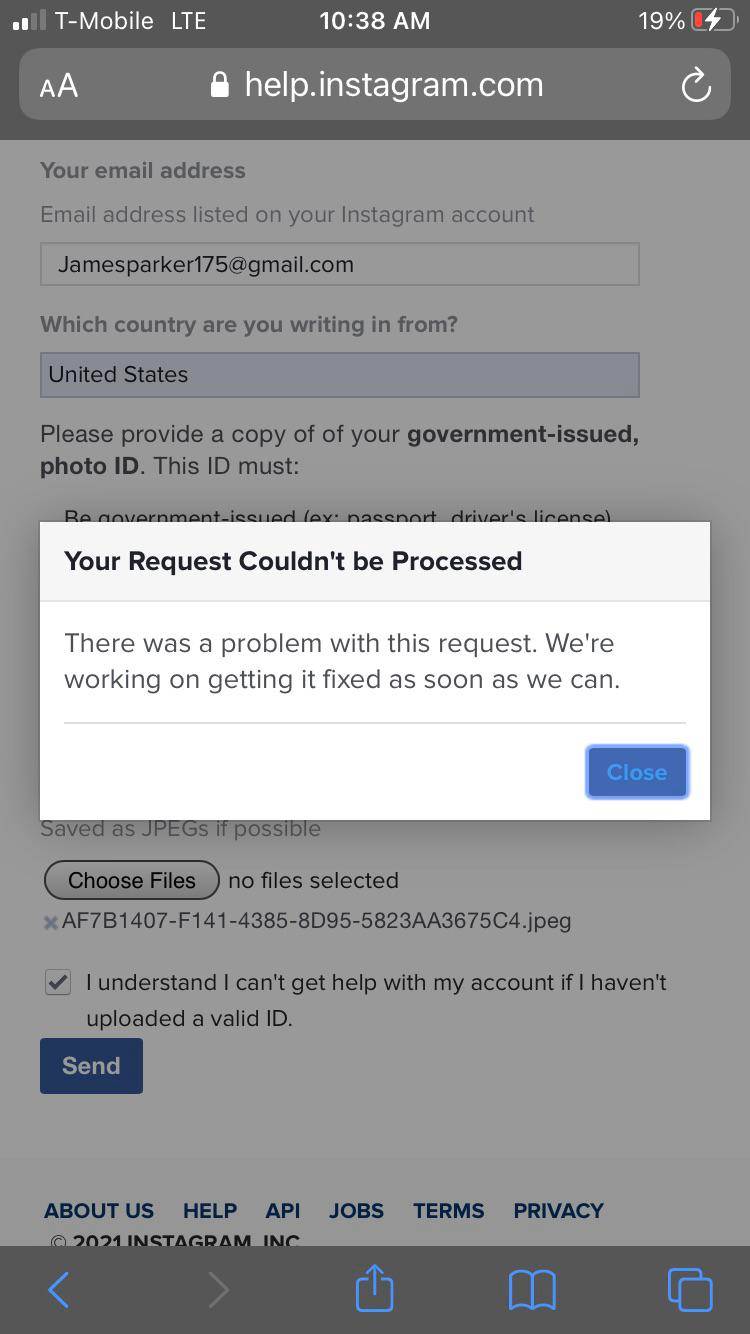Tap the grayed-out forward navigation arrow

point(218,1289)
